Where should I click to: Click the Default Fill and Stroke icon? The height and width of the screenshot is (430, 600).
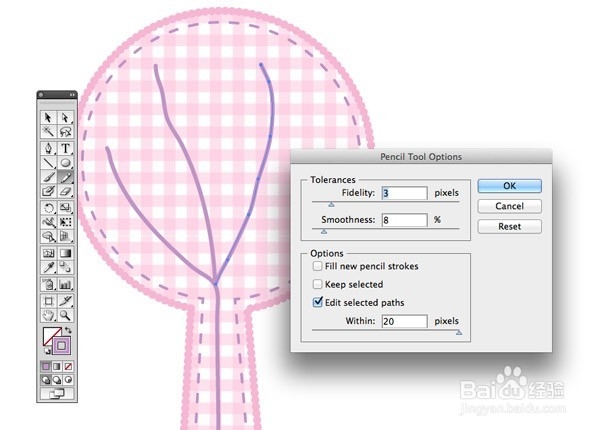point(47,350)
